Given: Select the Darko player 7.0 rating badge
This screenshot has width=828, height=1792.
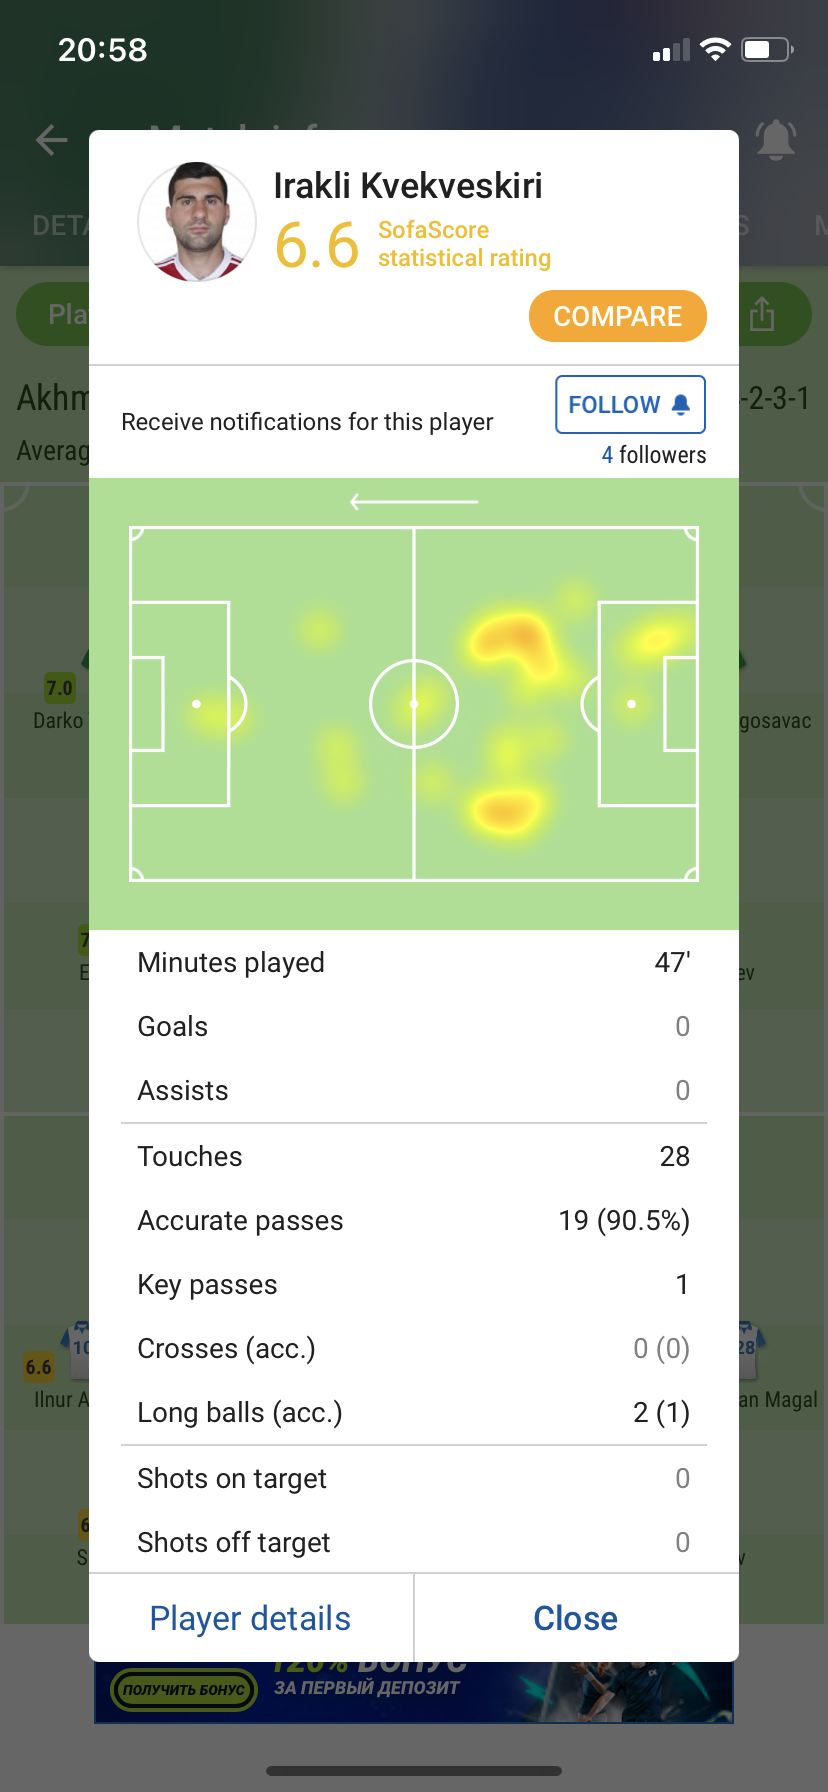Looking at the screenshot, I should (x=59, y=688).
